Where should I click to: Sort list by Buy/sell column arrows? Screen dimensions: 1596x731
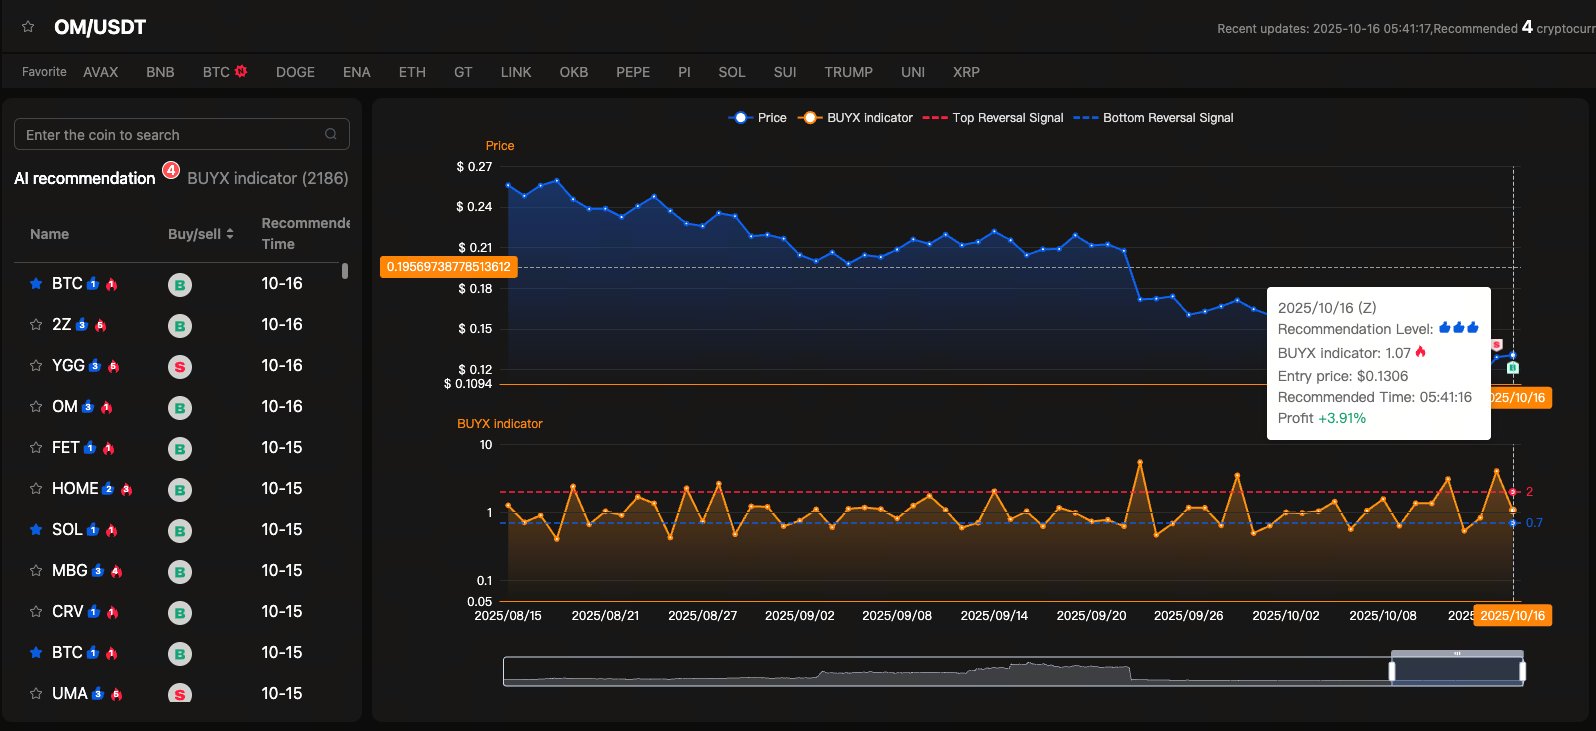point(230,234)
